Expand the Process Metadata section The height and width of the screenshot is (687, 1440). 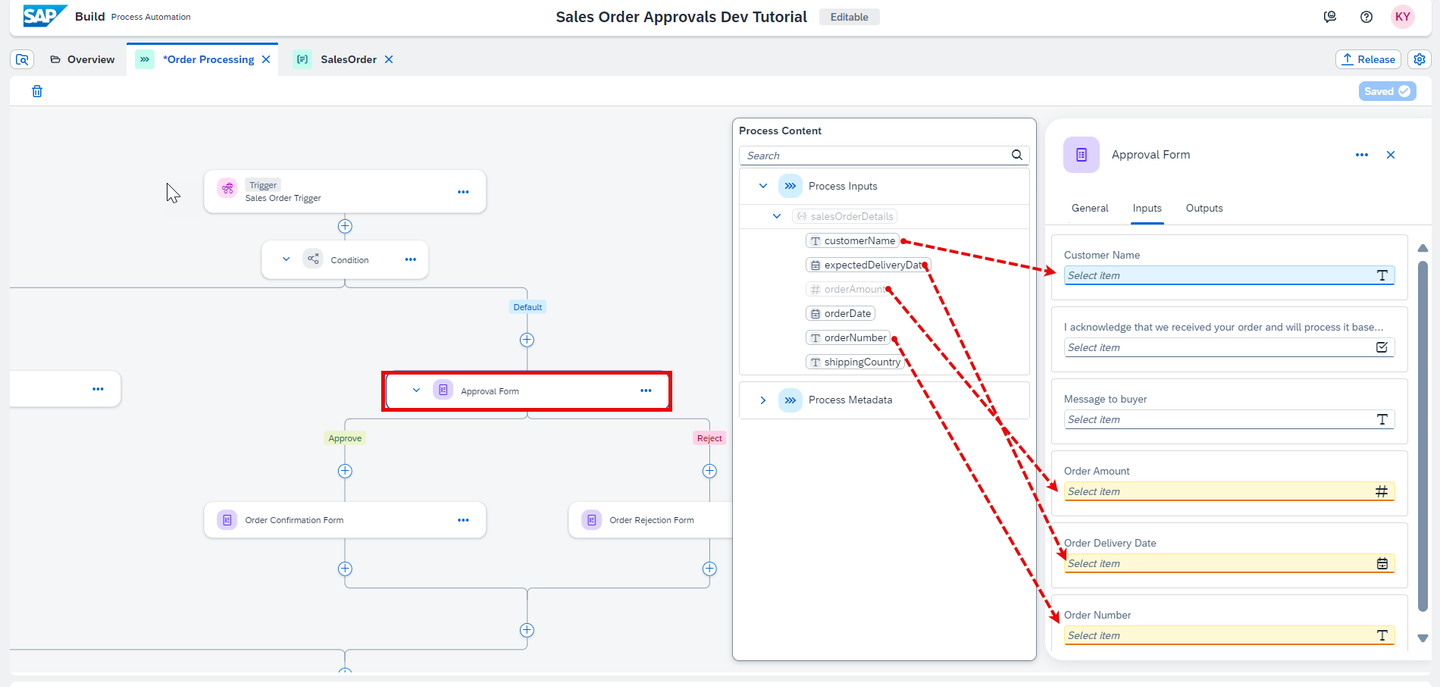763,400
